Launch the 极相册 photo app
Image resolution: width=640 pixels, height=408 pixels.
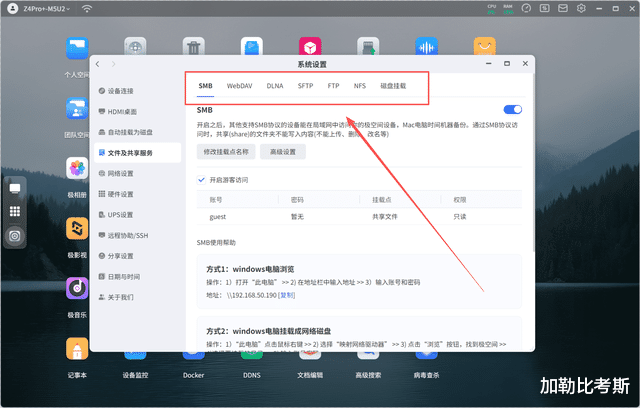tap(77, 168)
